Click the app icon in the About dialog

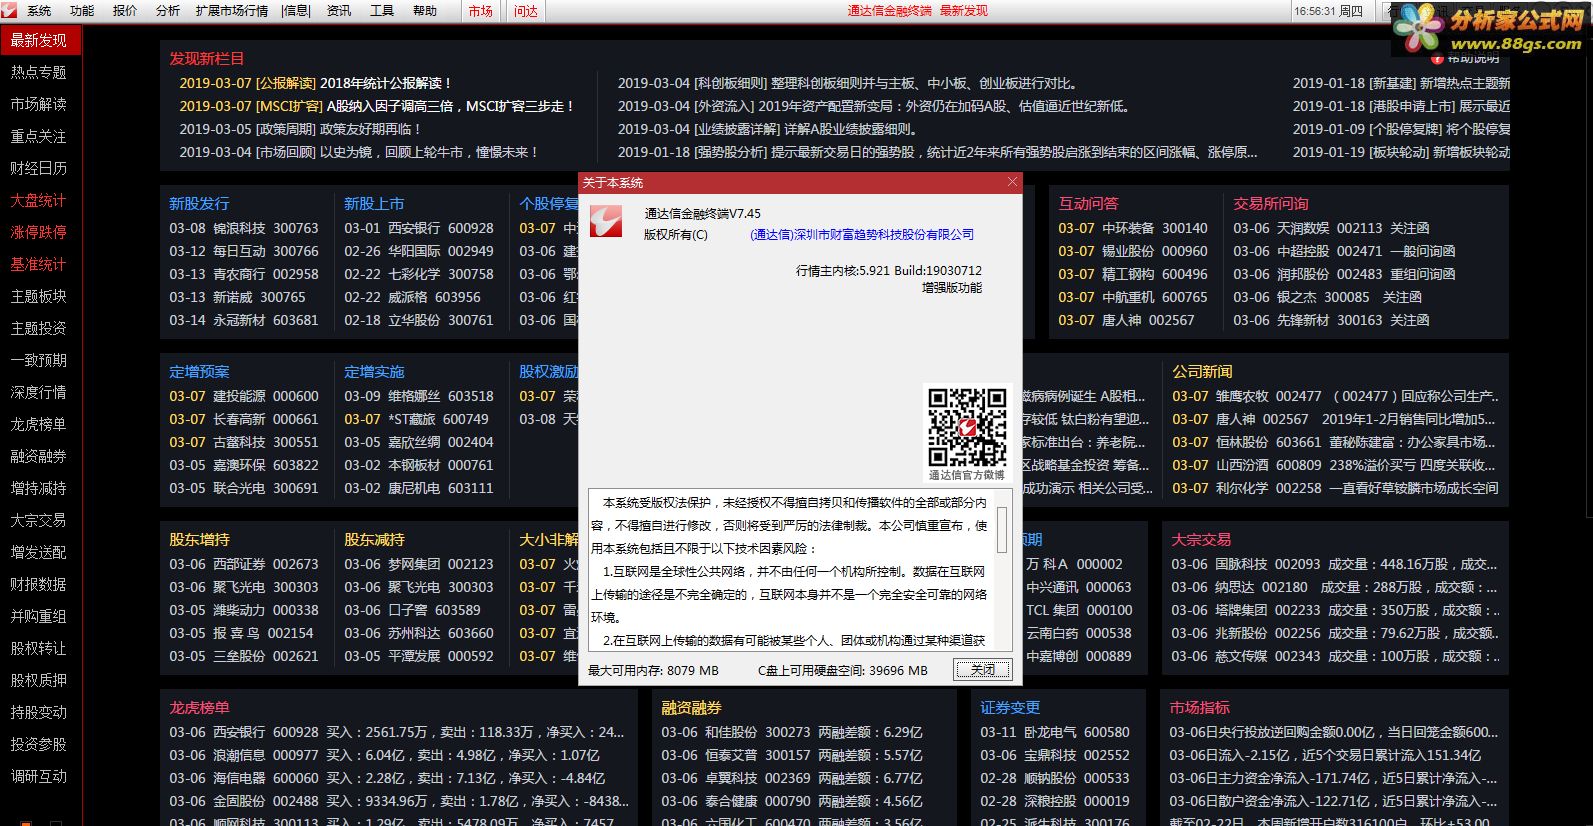tap(606, 221)
